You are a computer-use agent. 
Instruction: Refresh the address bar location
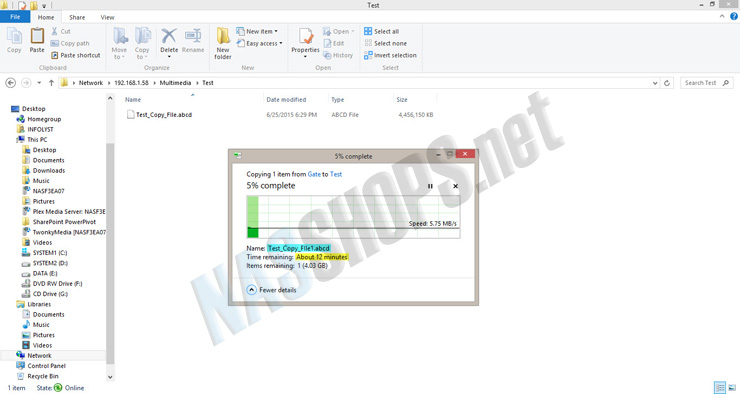point(667,83)
